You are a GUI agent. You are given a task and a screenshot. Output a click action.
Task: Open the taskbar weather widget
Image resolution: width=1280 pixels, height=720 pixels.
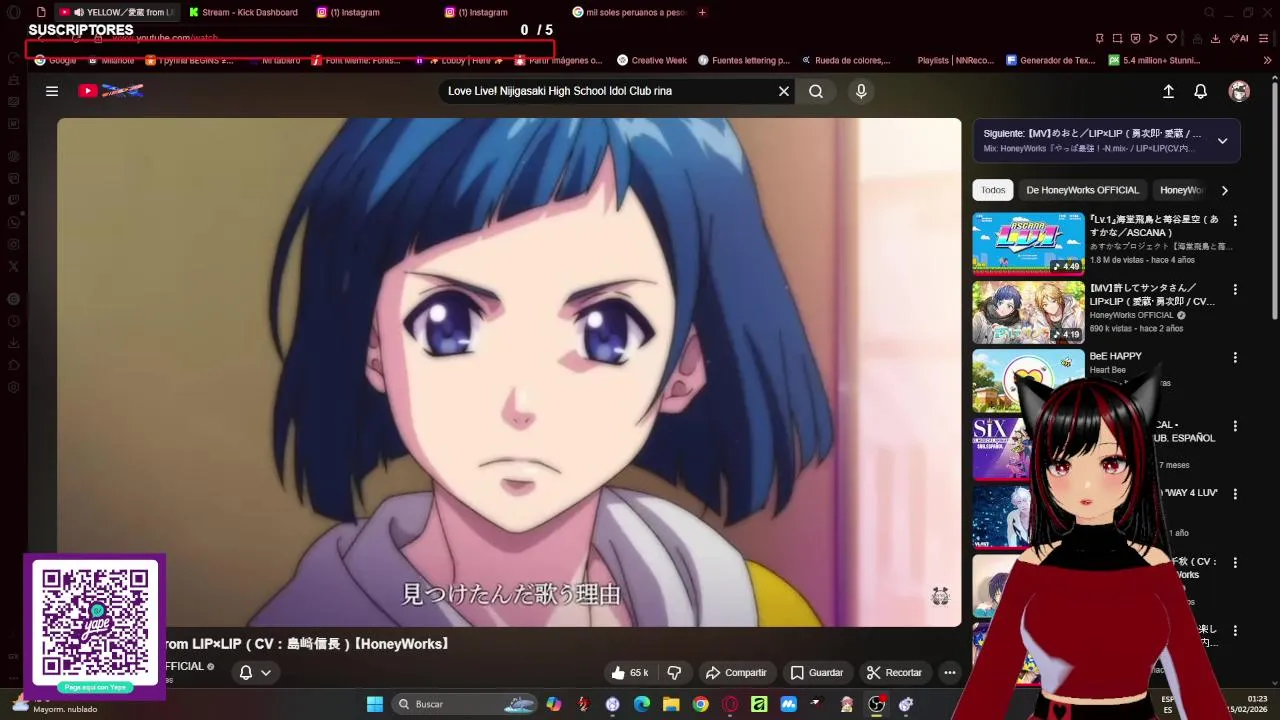click(55, 704)
